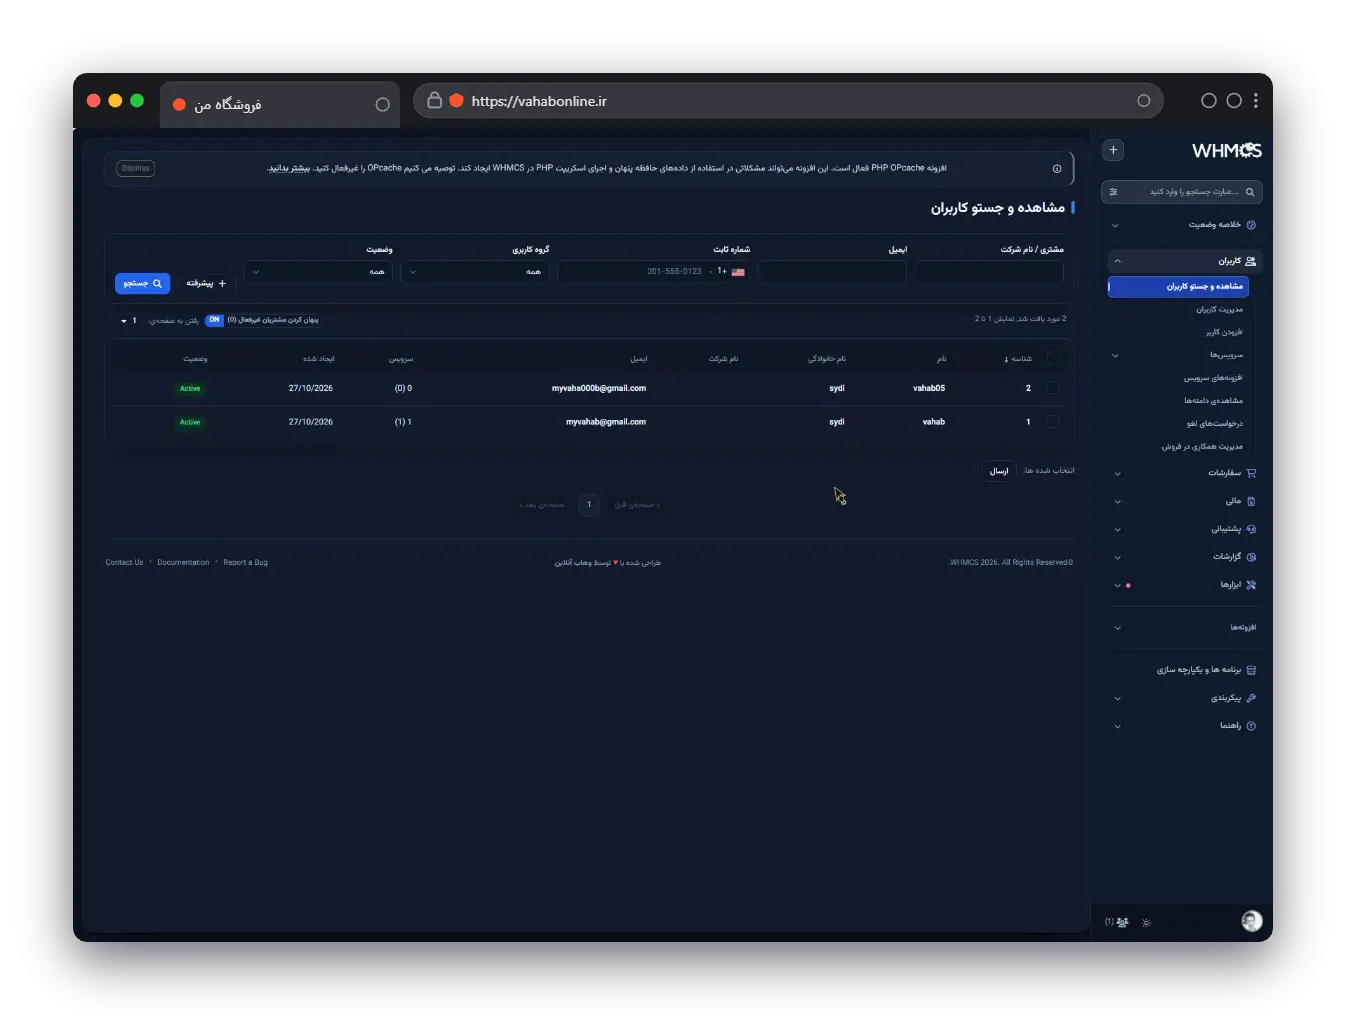Open the وضعیت status dropdown
Image resolution: width=1346 pixels, height=1015 pixels.
[318, 272]
